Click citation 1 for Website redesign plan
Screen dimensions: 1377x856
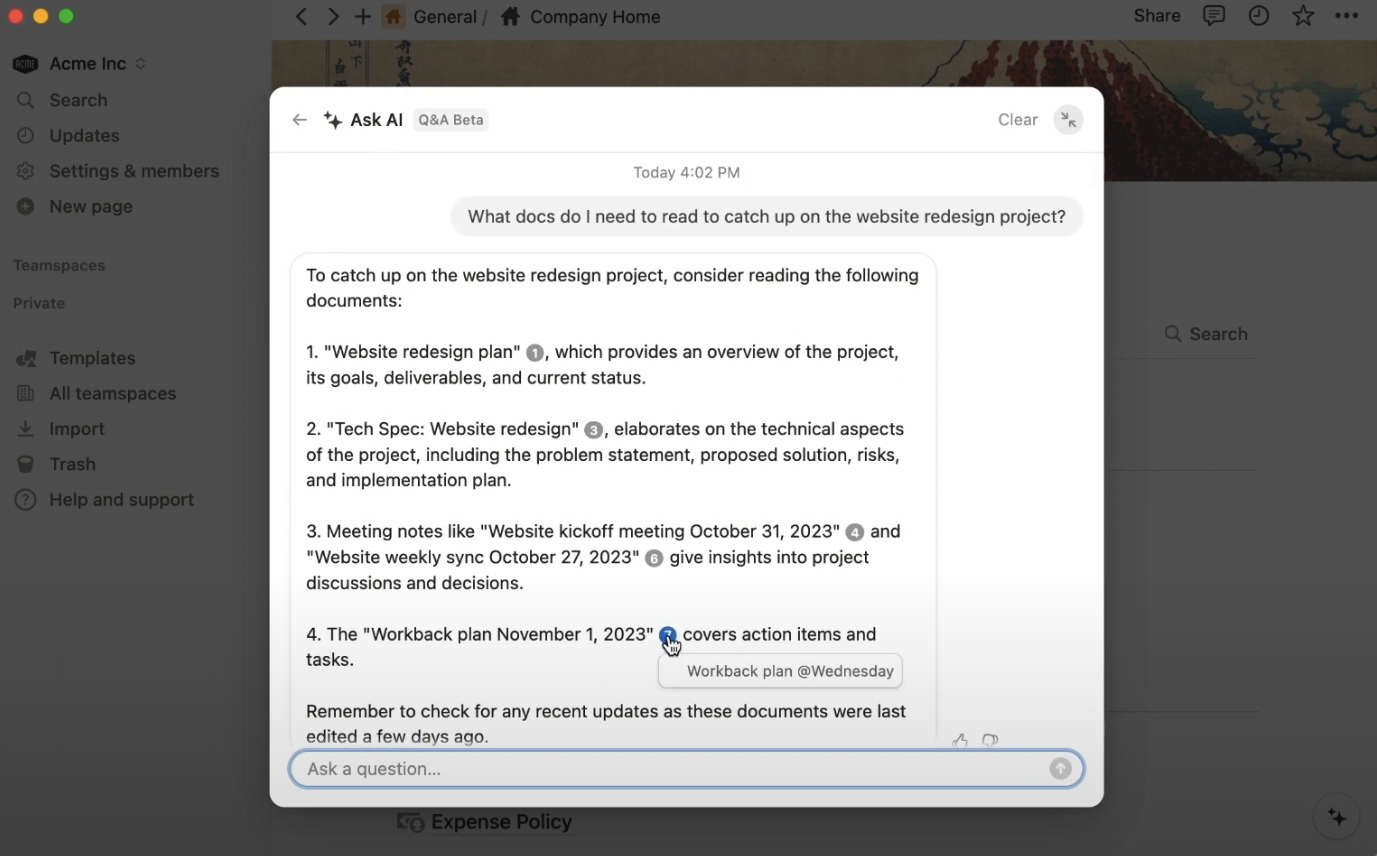[x=535, y=353]
